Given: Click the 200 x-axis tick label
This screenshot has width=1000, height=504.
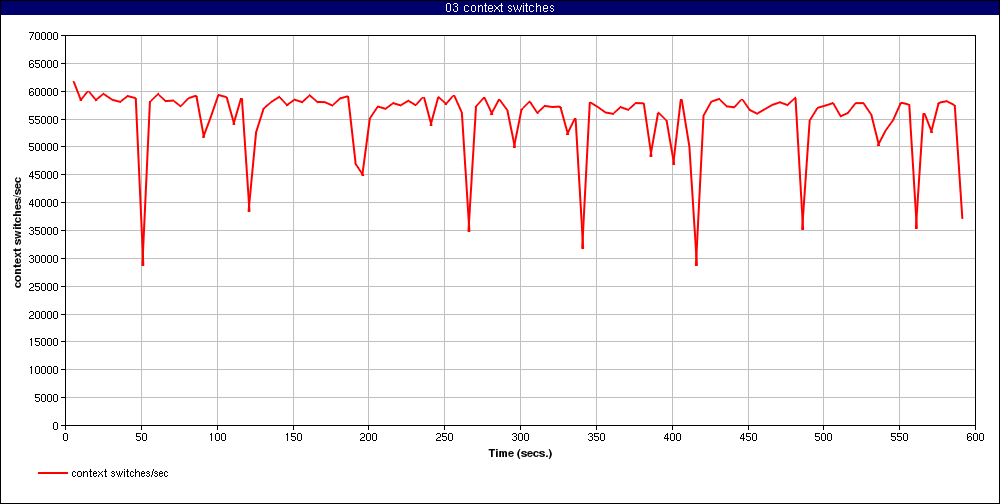Looking at the screenshot, I should pos(369,437).
